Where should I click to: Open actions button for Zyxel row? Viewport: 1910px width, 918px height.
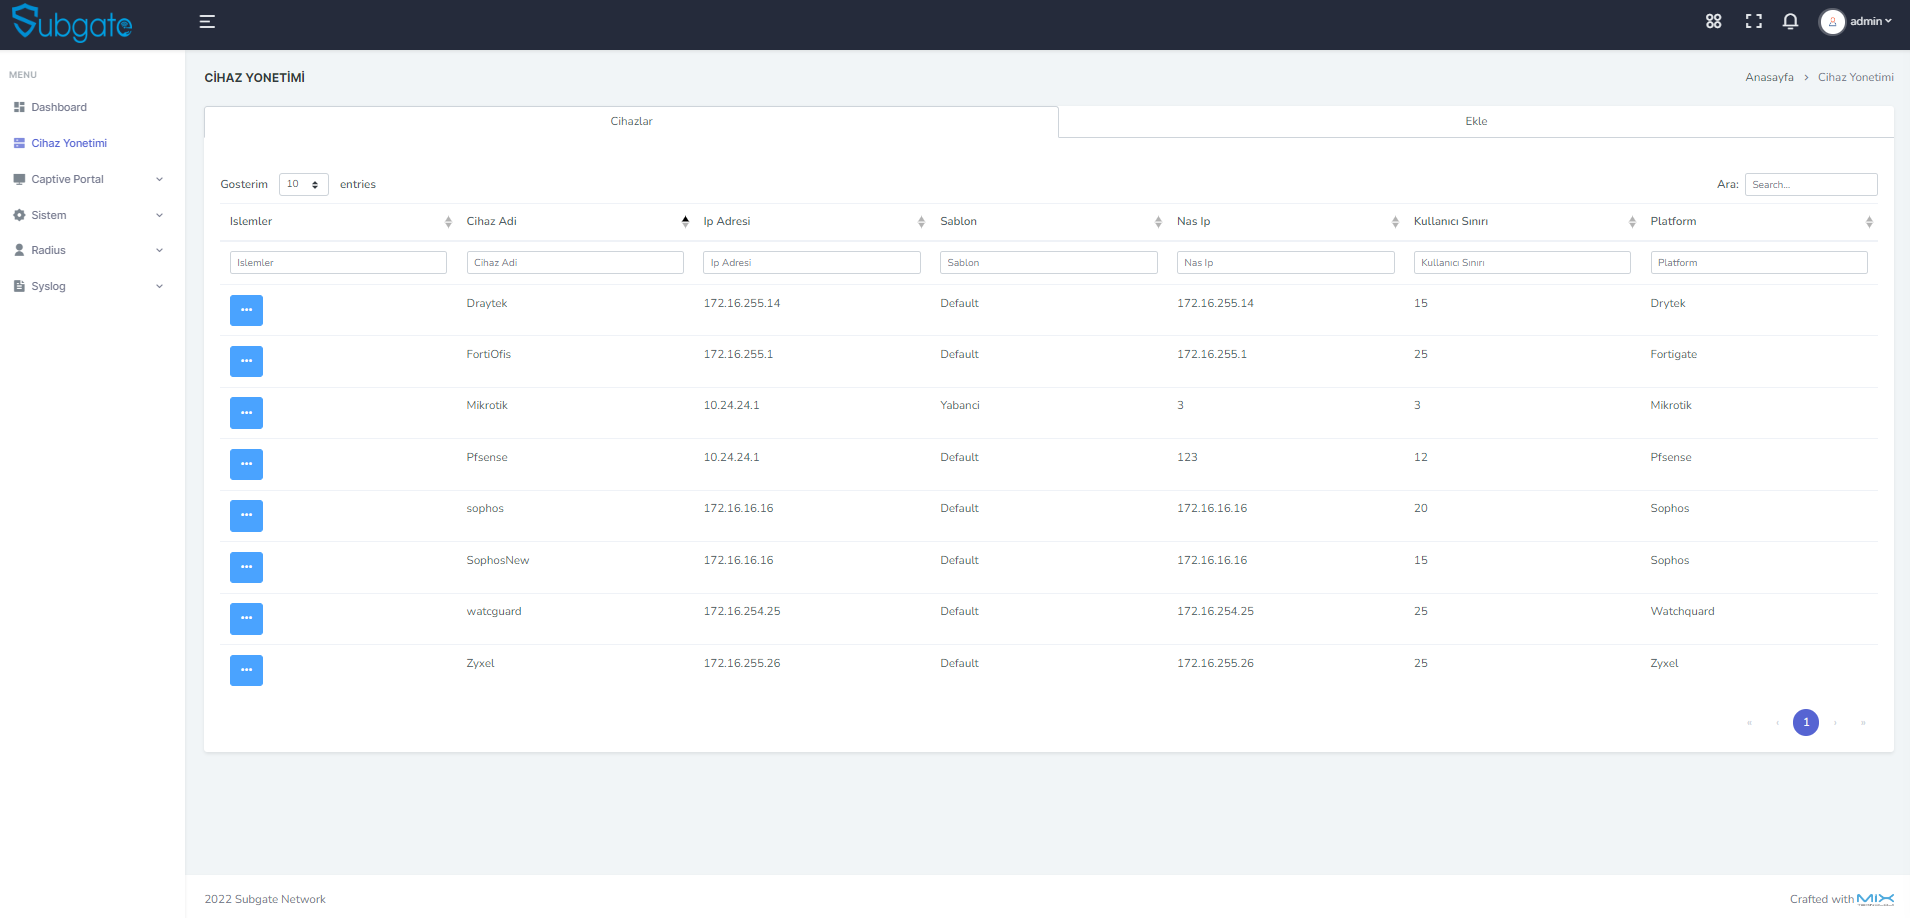click(x=246, y=670)
